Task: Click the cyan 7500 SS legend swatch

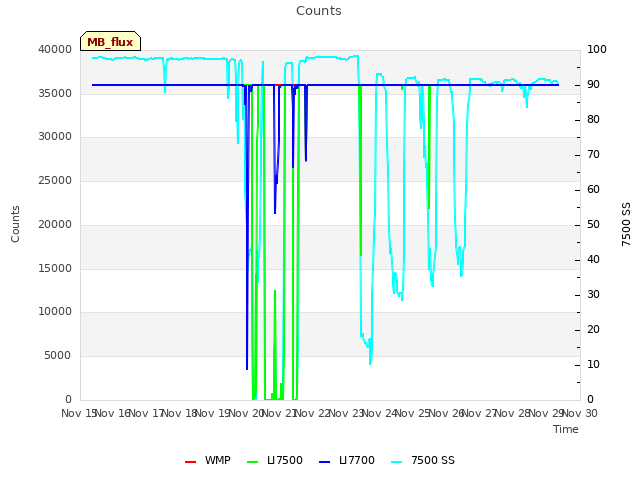Action: pyautogui.click(x=397, y=462)
